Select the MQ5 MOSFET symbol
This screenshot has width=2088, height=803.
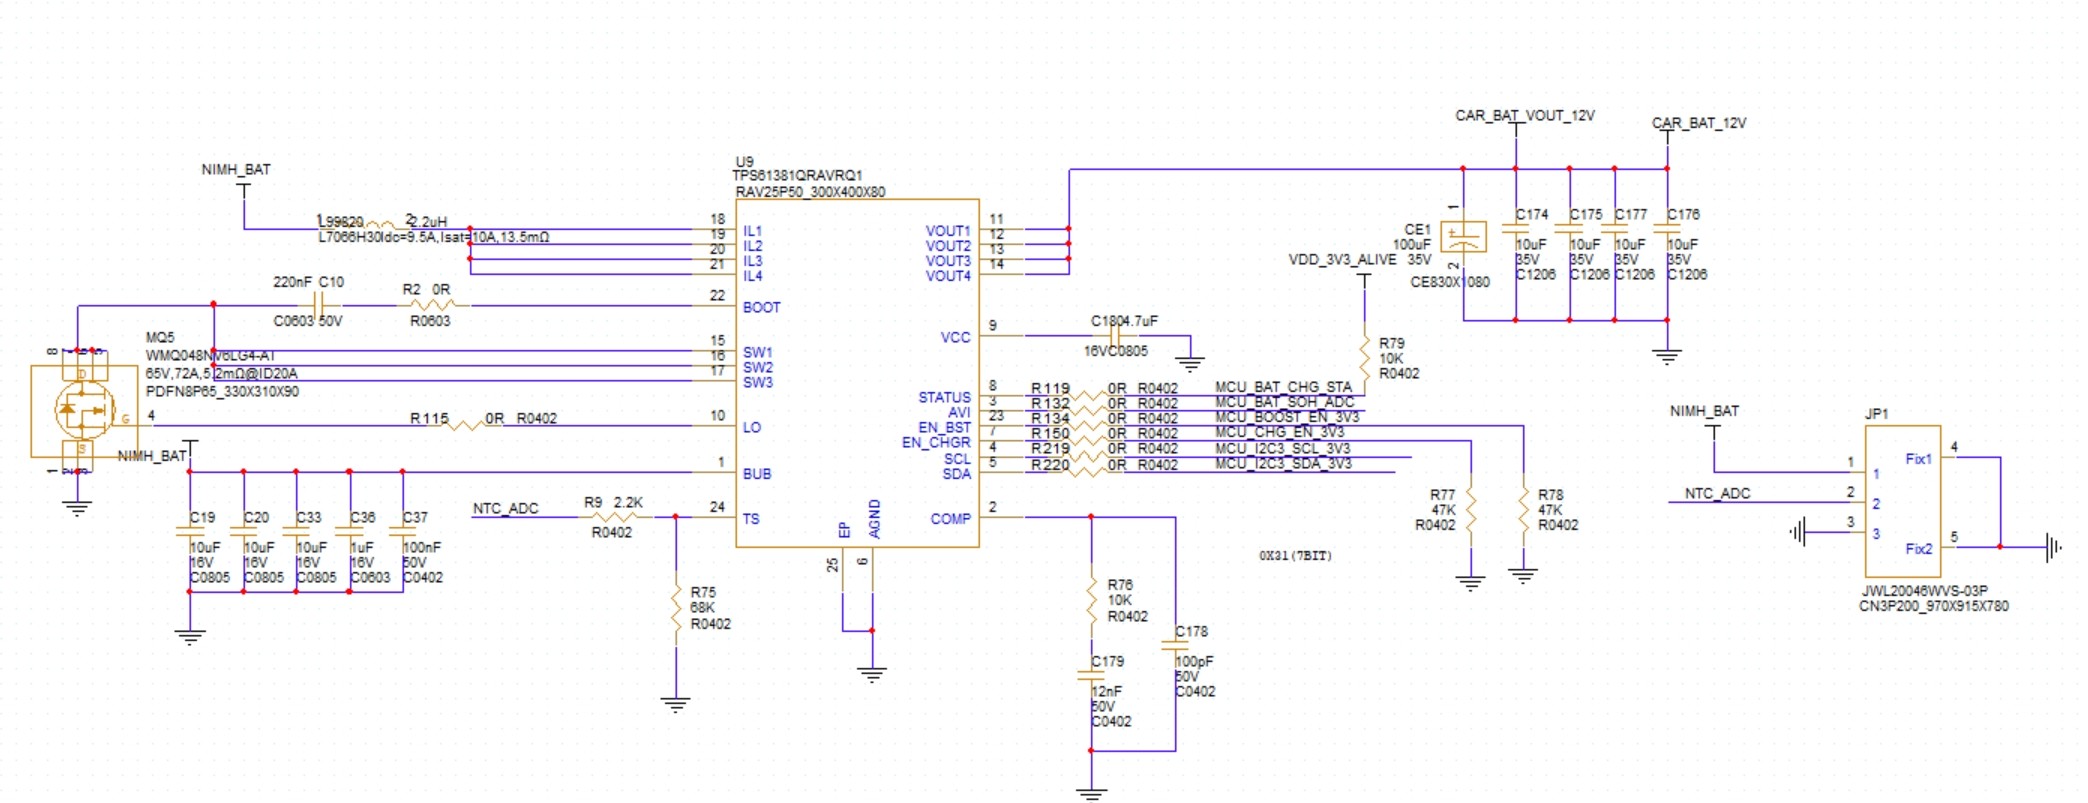click(84, 411)
